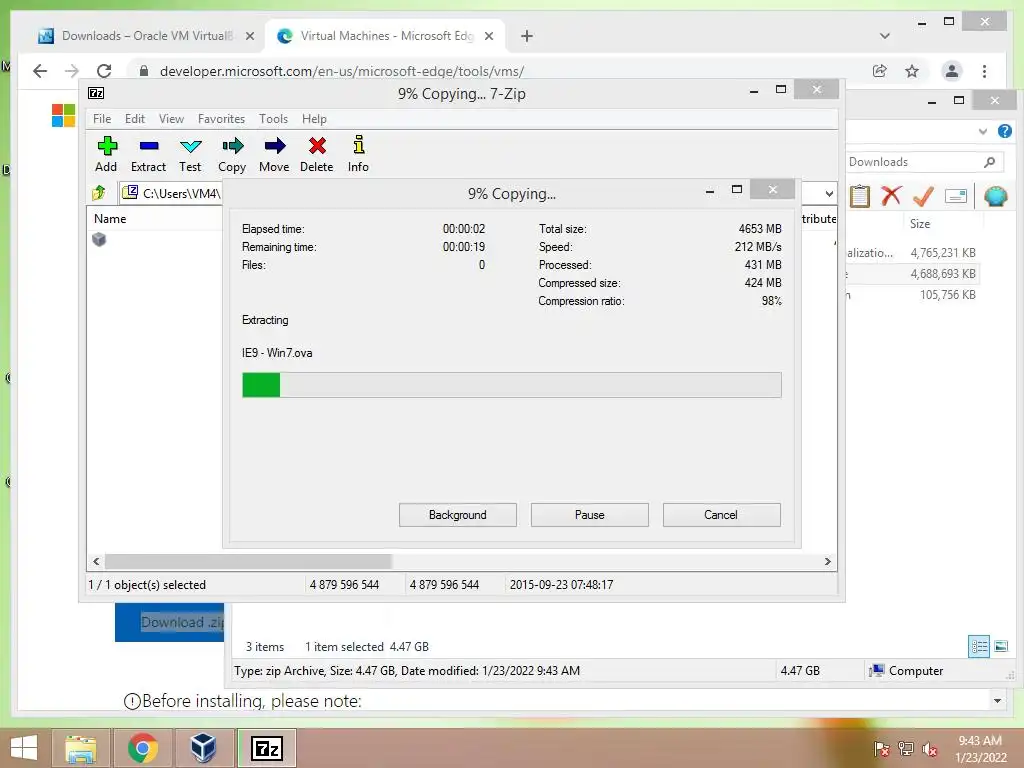Expand the 7-Zip address path dropdown
The height and width of the screenshot is (768, 1024).
pyautogui.click(x=829, y=193)
